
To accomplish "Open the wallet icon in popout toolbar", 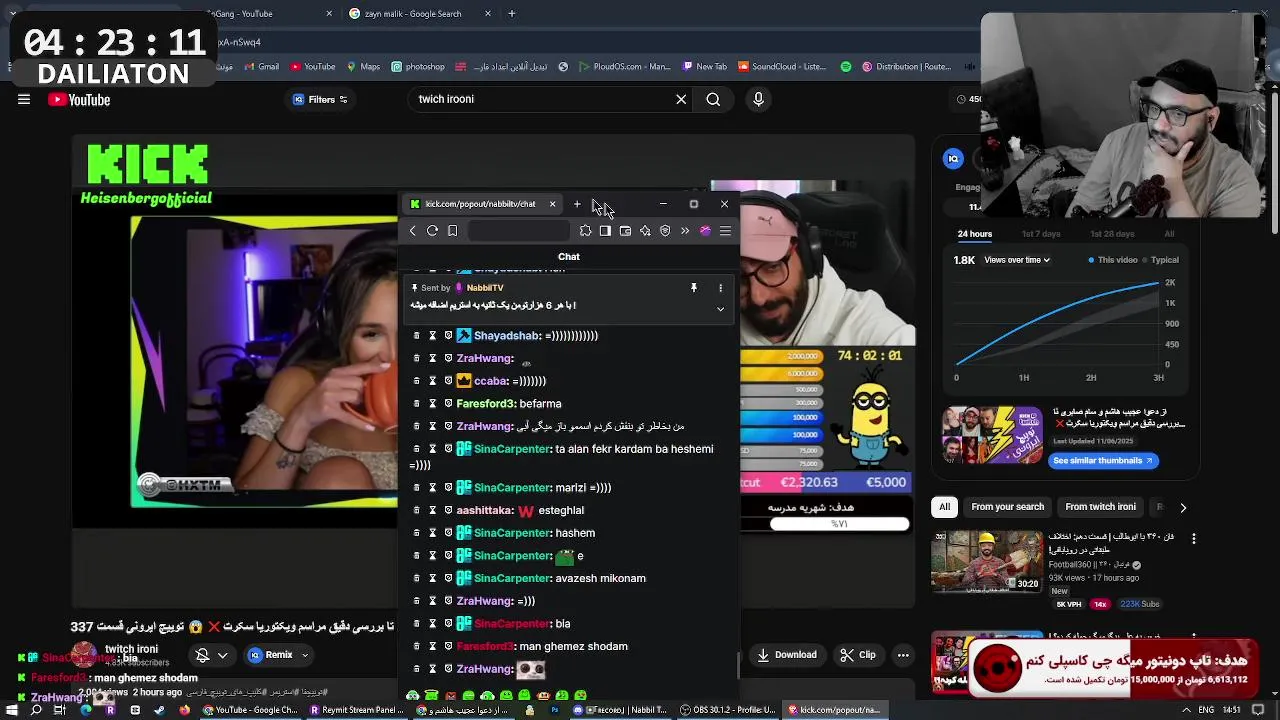I will pos(625,231).
